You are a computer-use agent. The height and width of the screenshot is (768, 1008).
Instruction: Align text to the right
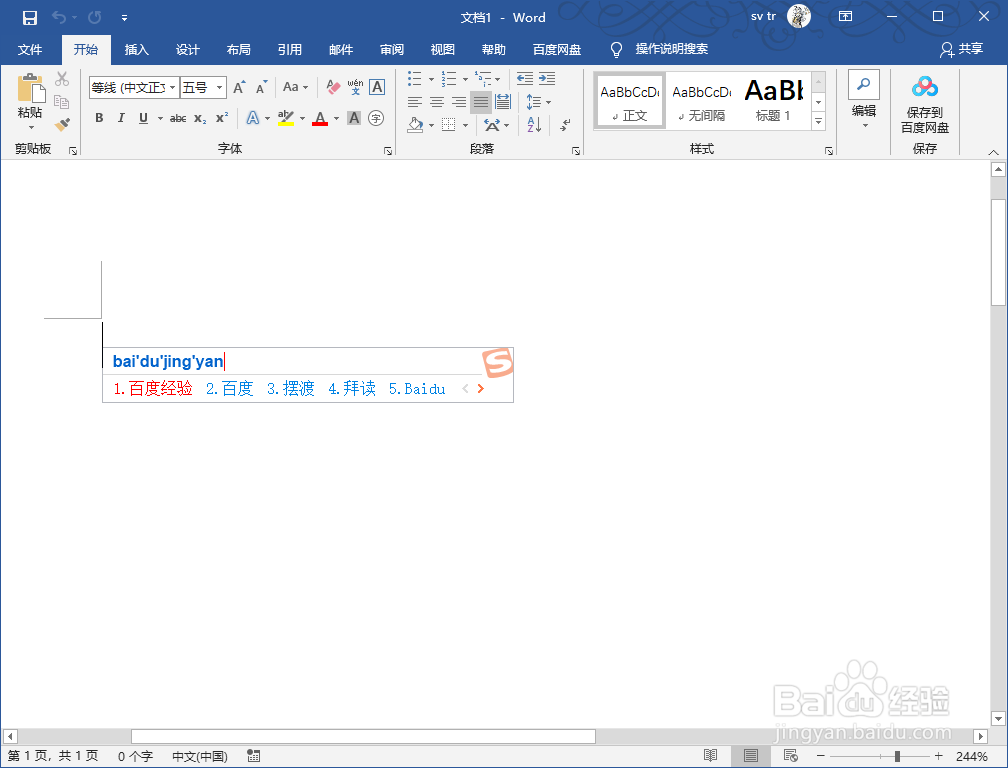(x=459, y=102)
